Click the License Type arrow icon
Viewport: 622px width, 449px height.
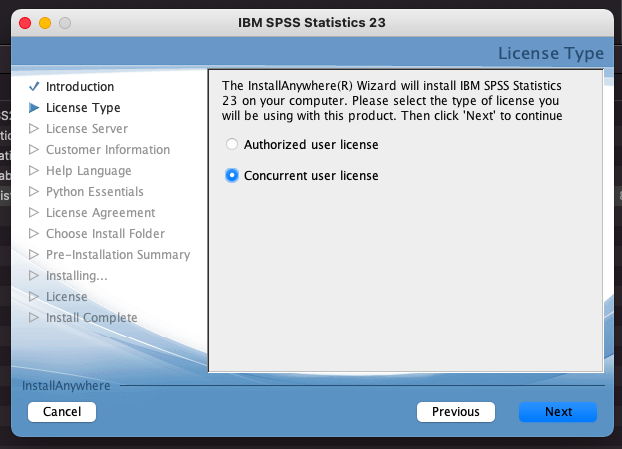34,107
